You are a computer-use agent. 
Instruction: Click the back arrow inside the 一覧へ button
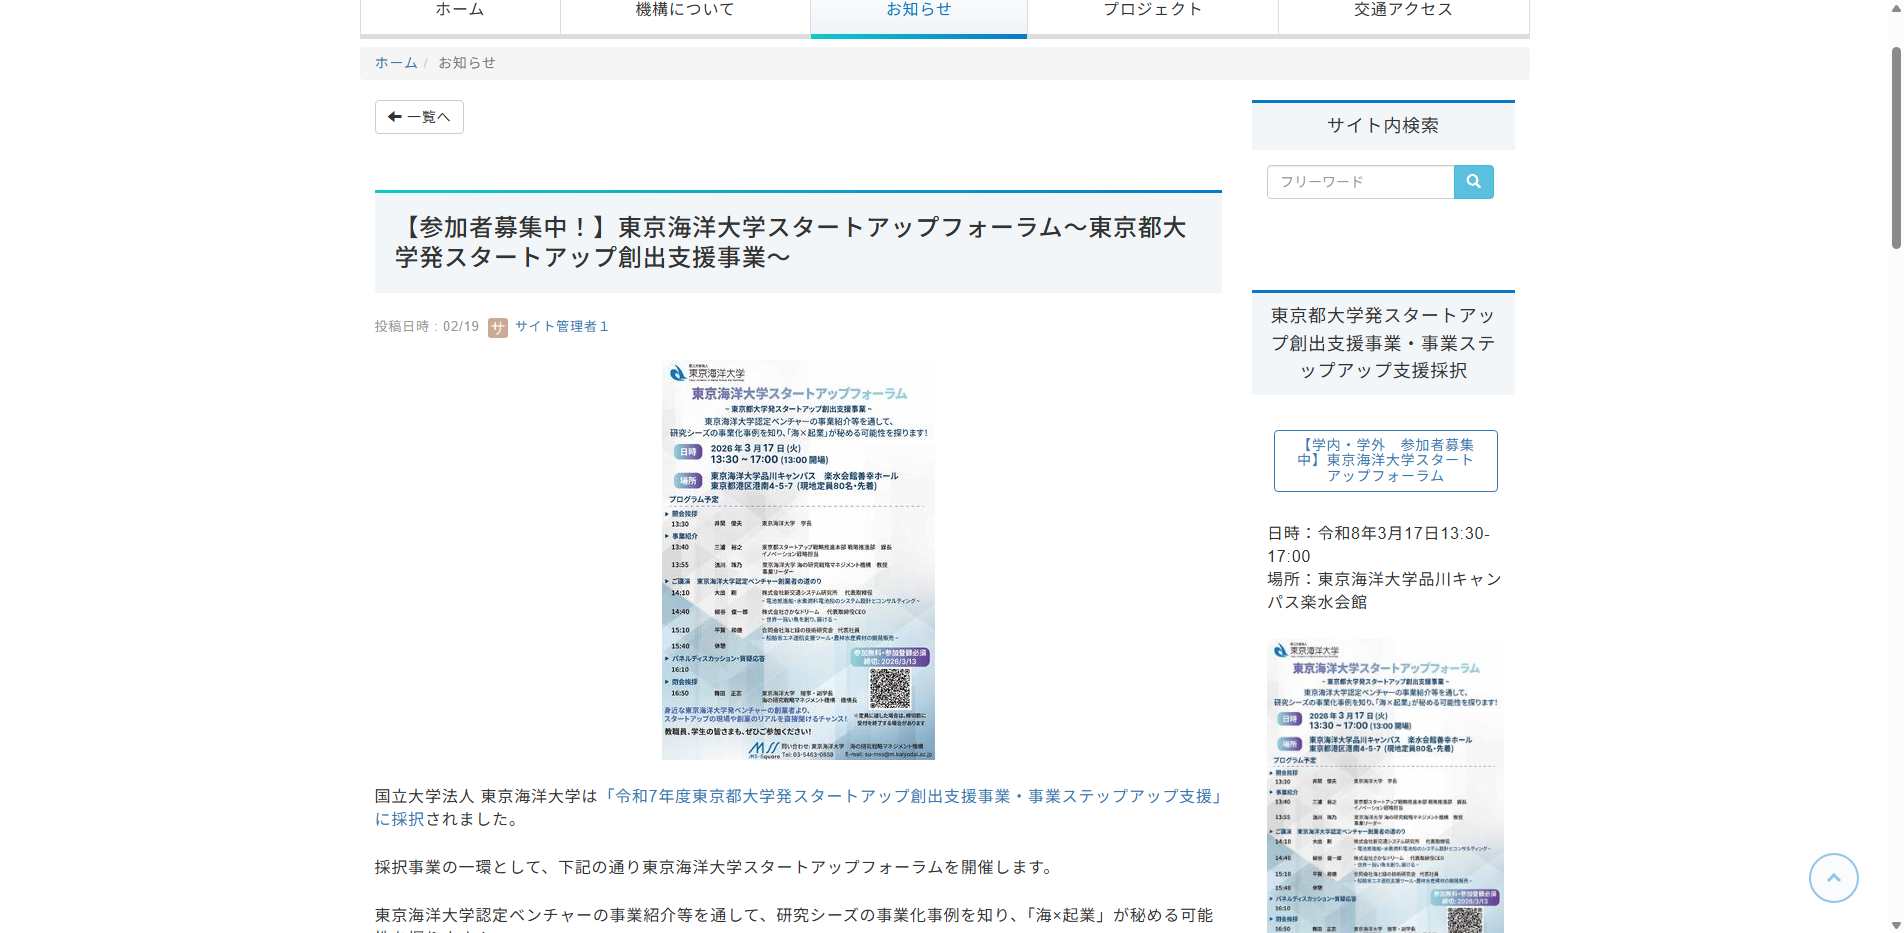point(396,116)
